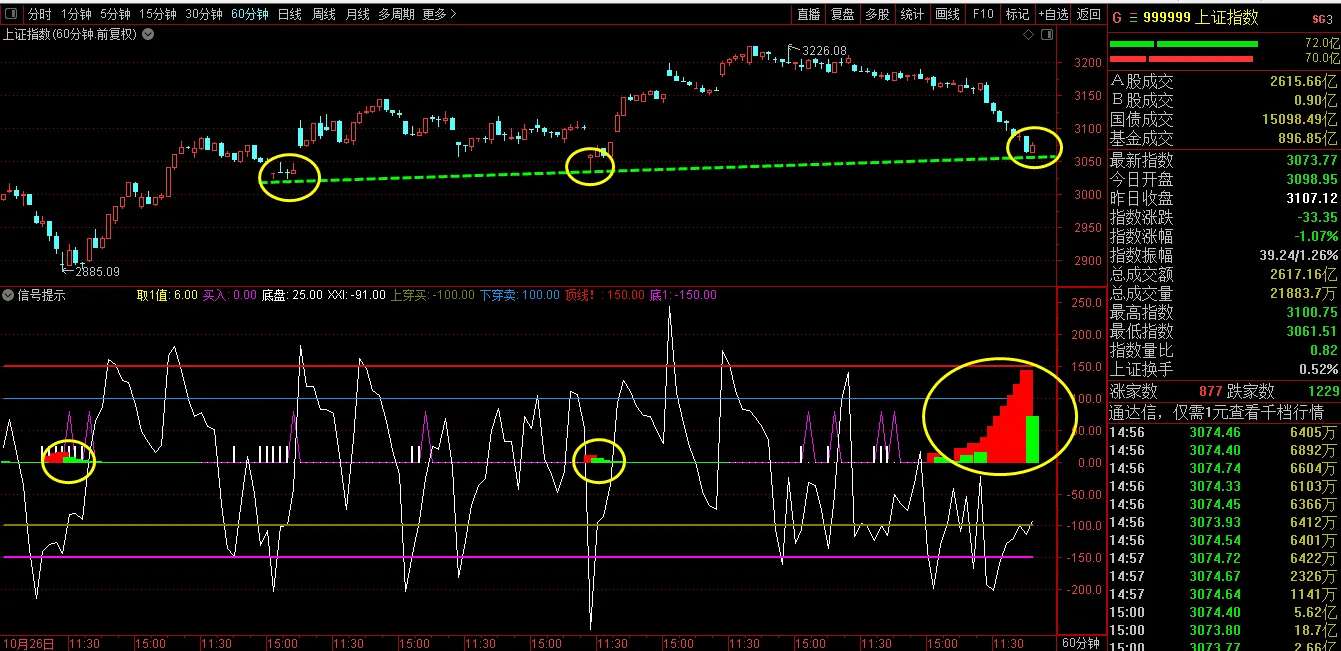Image resolution: width=1341 pixels, height=651 pixels.
Task: Select the 15分钟 period tab
Action: 159,14
